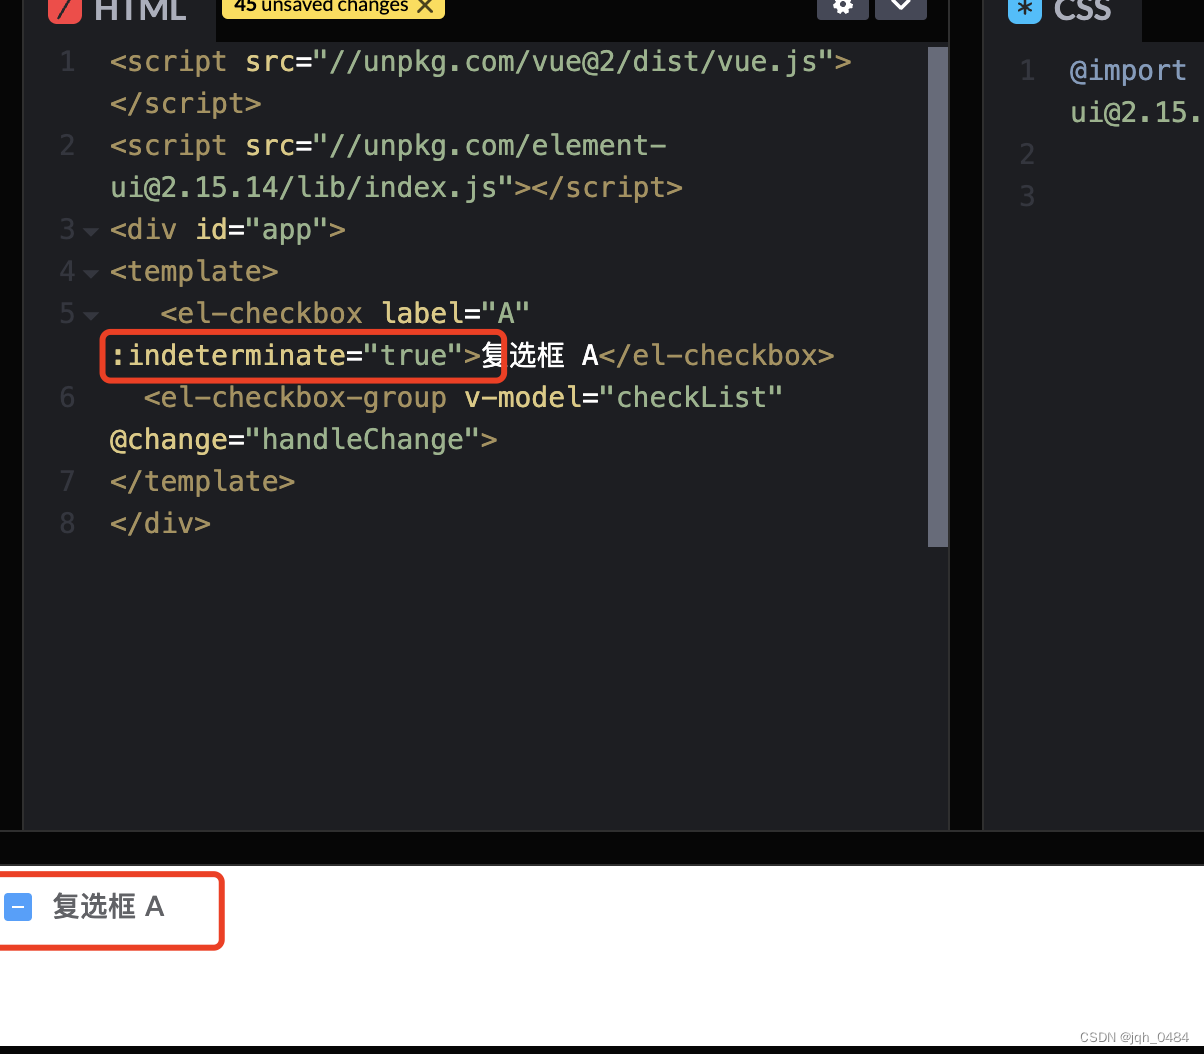1204x1054 pixels.
Task: Click the highlighted :indeterminate="true" attribute
Action: point(300,355)
